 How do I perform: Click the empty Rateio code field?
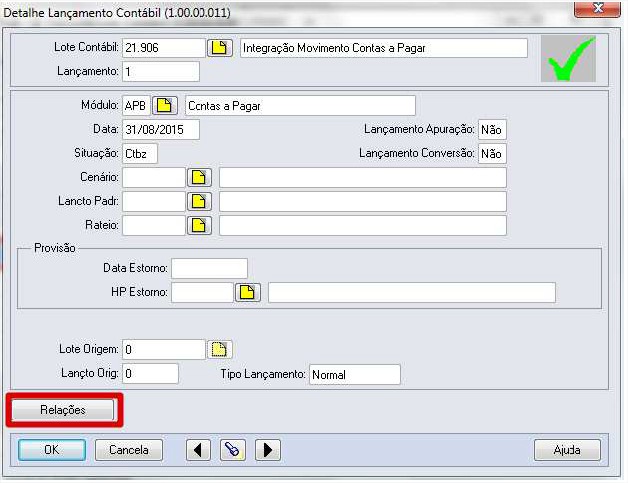(154, 225)
